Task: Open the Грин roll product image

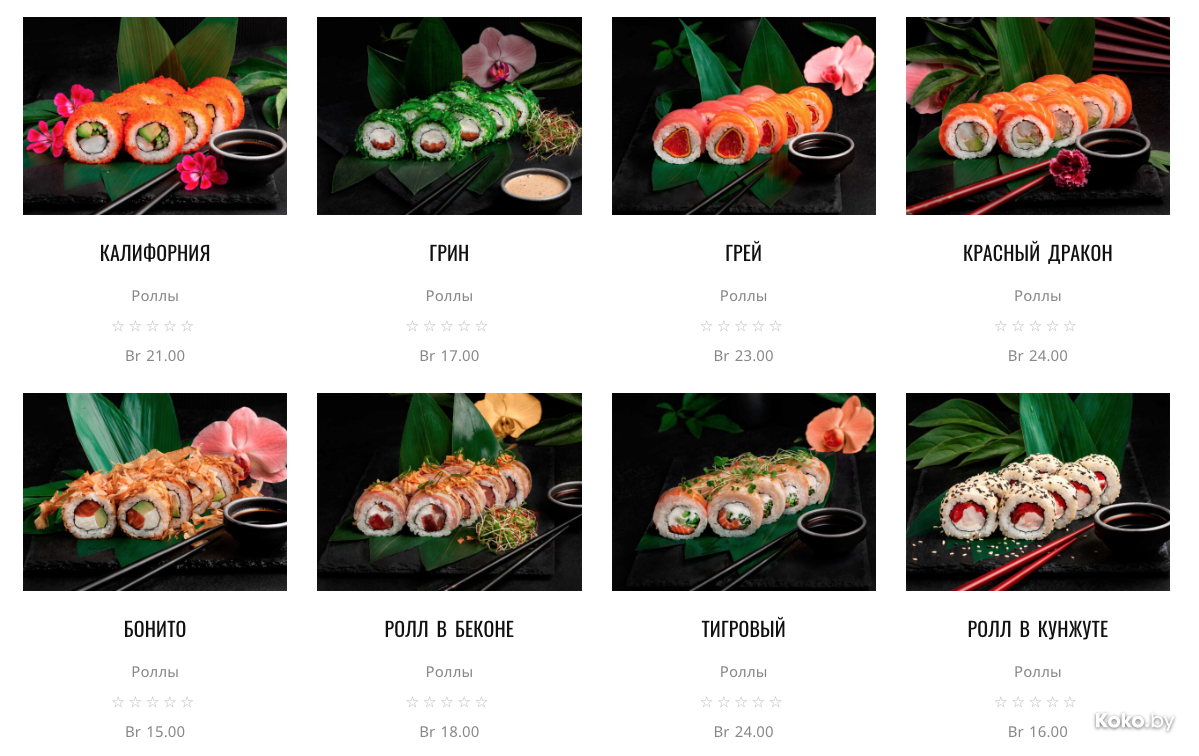Action: click(x=449, y=116)
